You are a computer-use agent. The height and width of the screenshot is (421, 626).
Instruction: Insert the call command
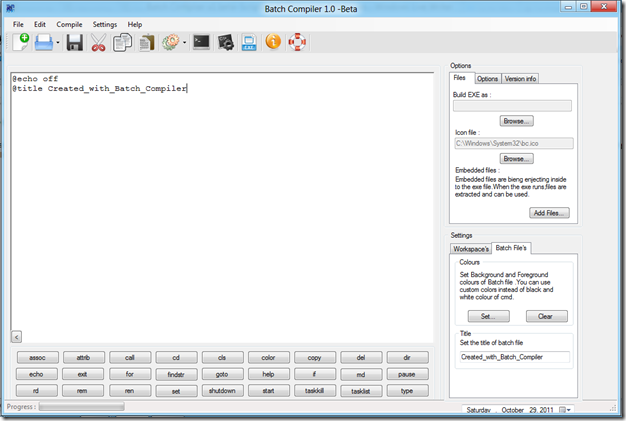(x=130, y=358)
